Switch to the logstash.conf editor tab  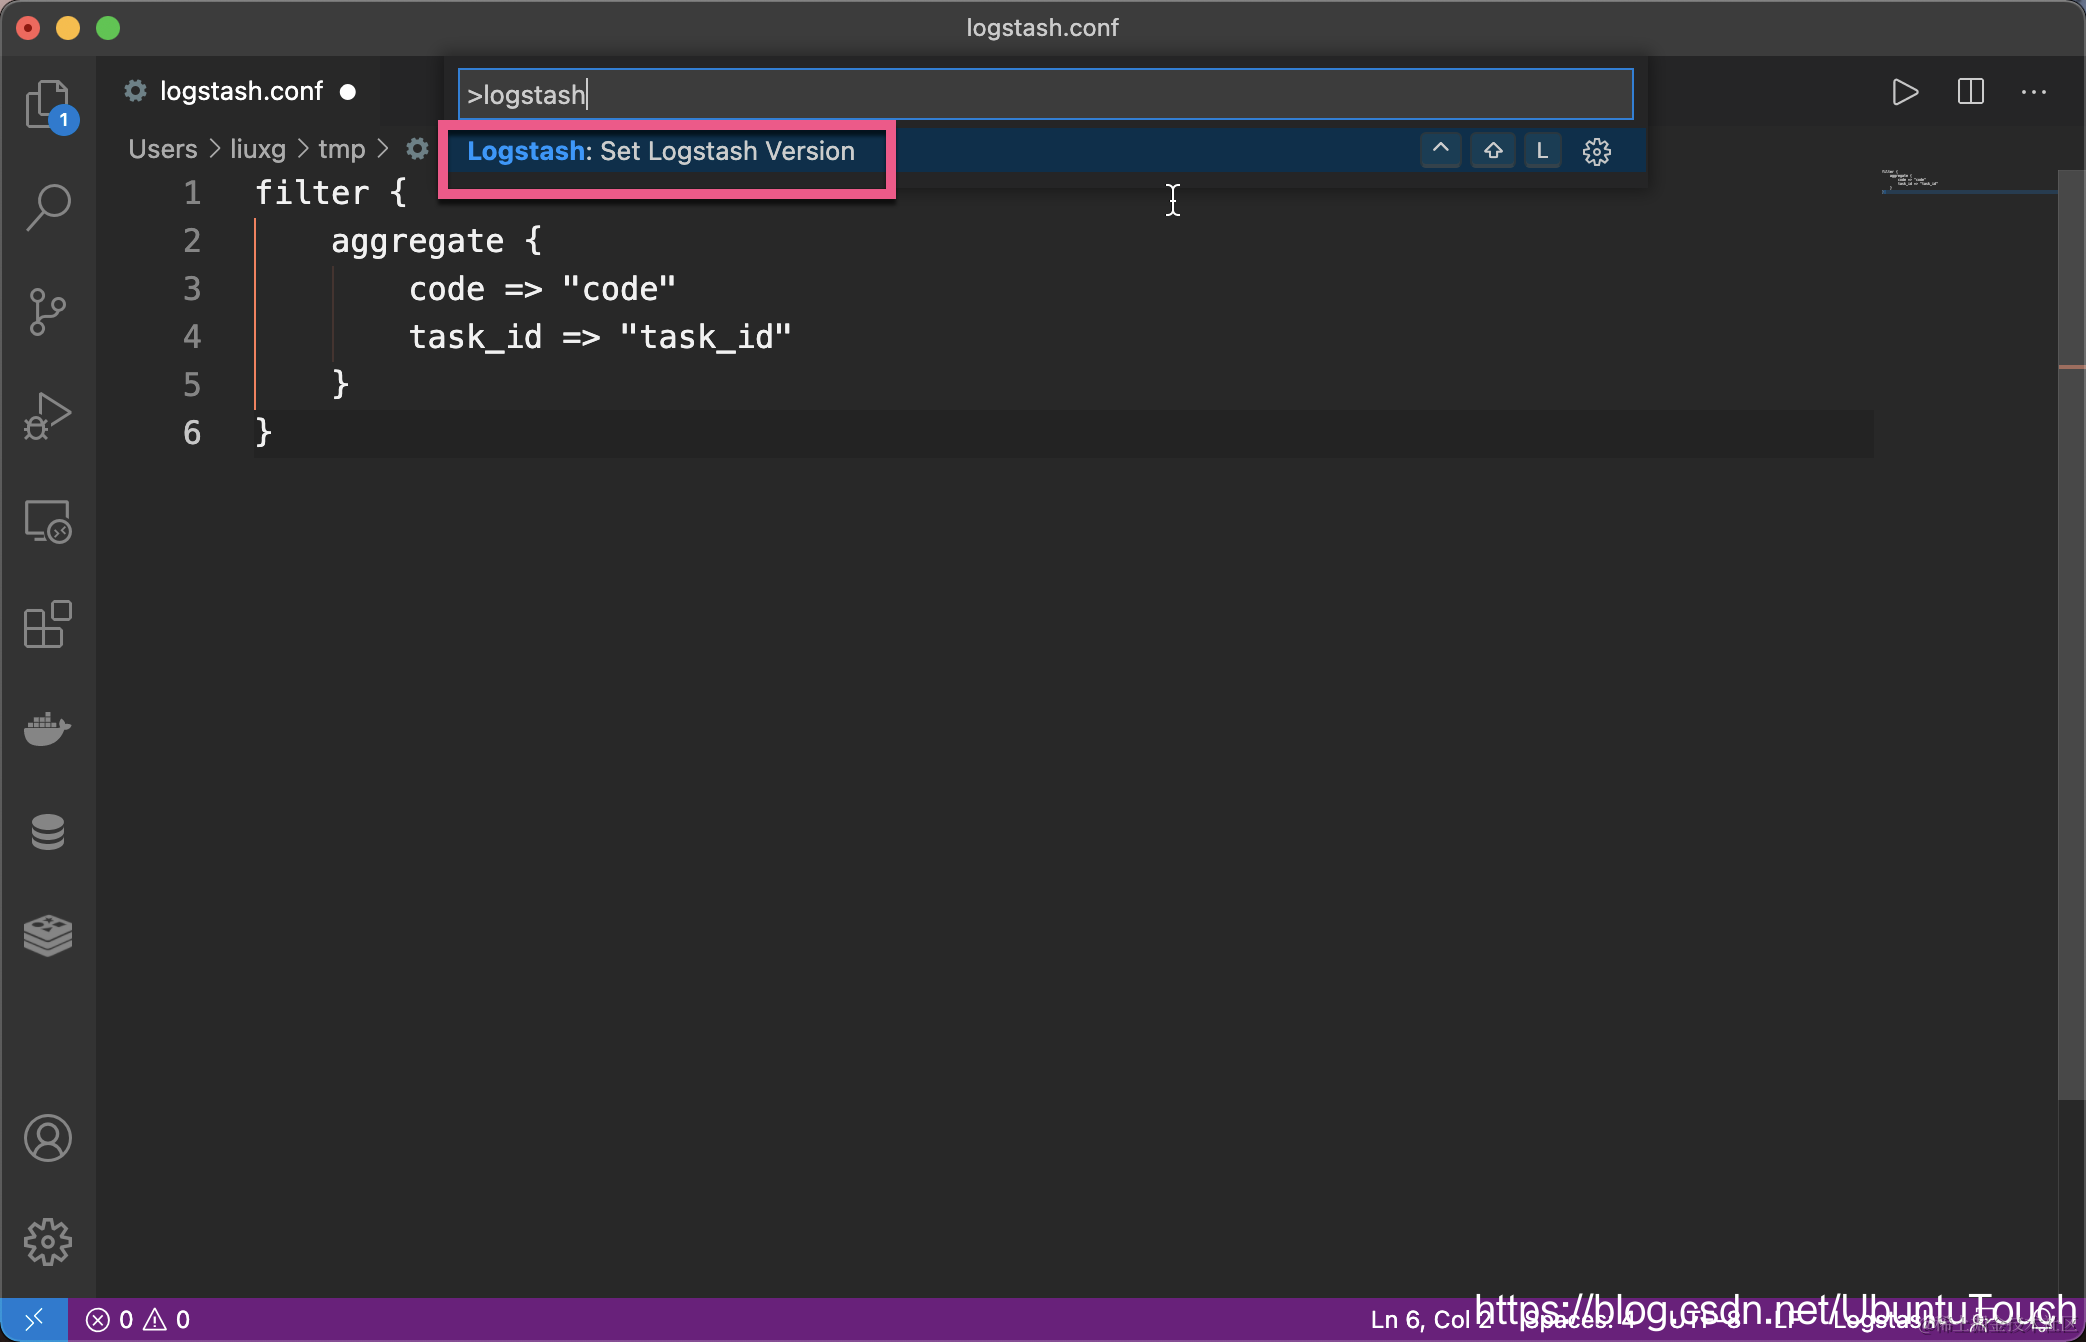(x=241, y=91)
